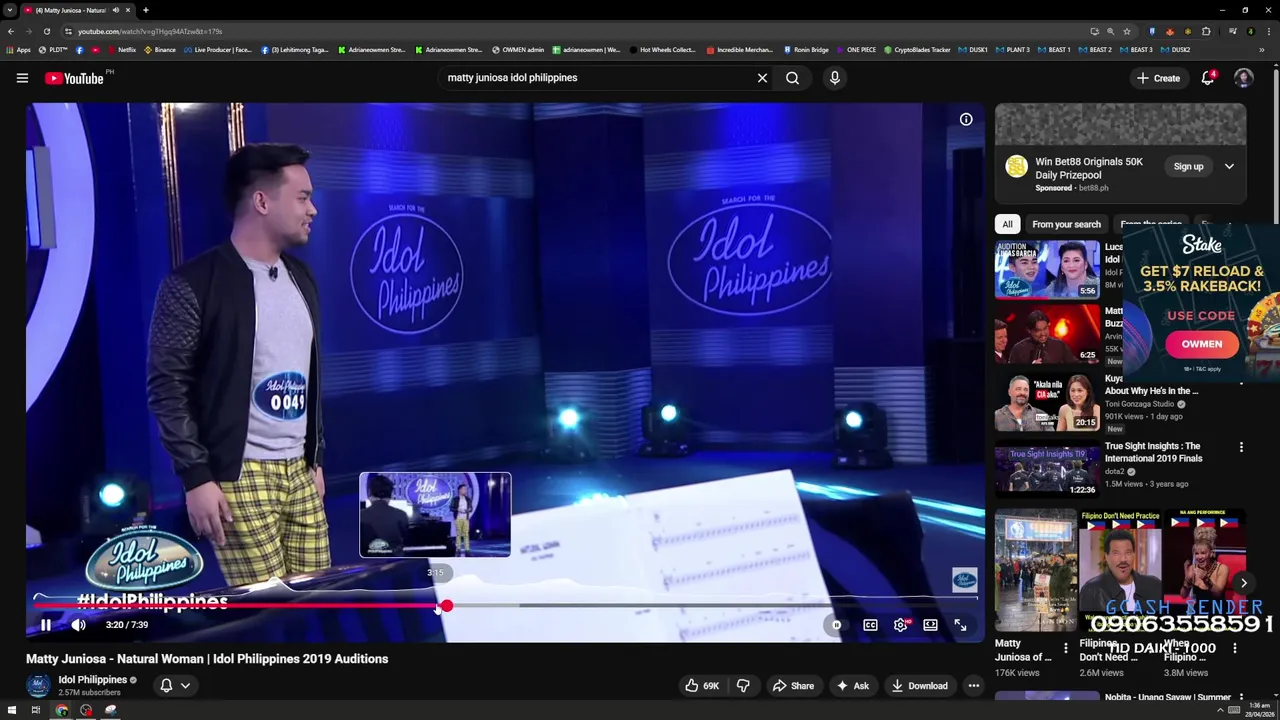Expand the Bet88 ad chevron
Viewport: 1280px width, 720px height.
(1229, 167)
